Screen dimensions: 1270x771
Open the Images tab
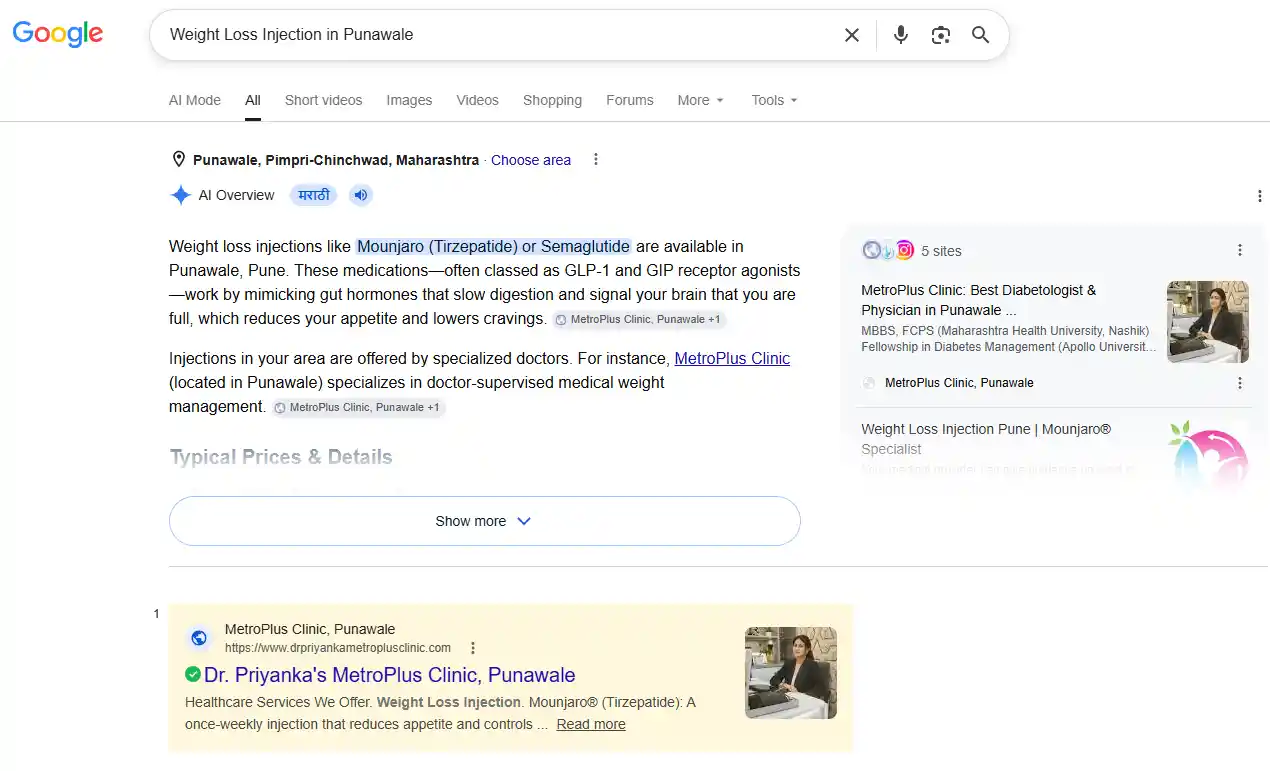coord(409,100)
